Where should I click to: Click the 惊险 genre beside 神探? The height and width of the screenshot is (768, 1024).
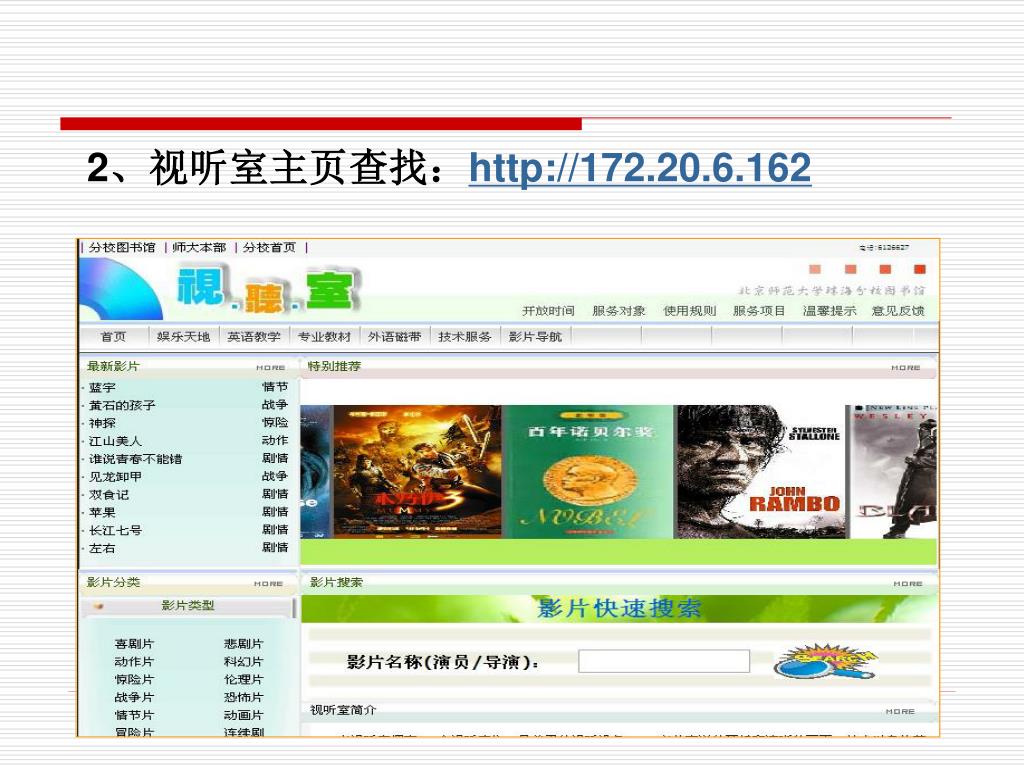[275, 423]
